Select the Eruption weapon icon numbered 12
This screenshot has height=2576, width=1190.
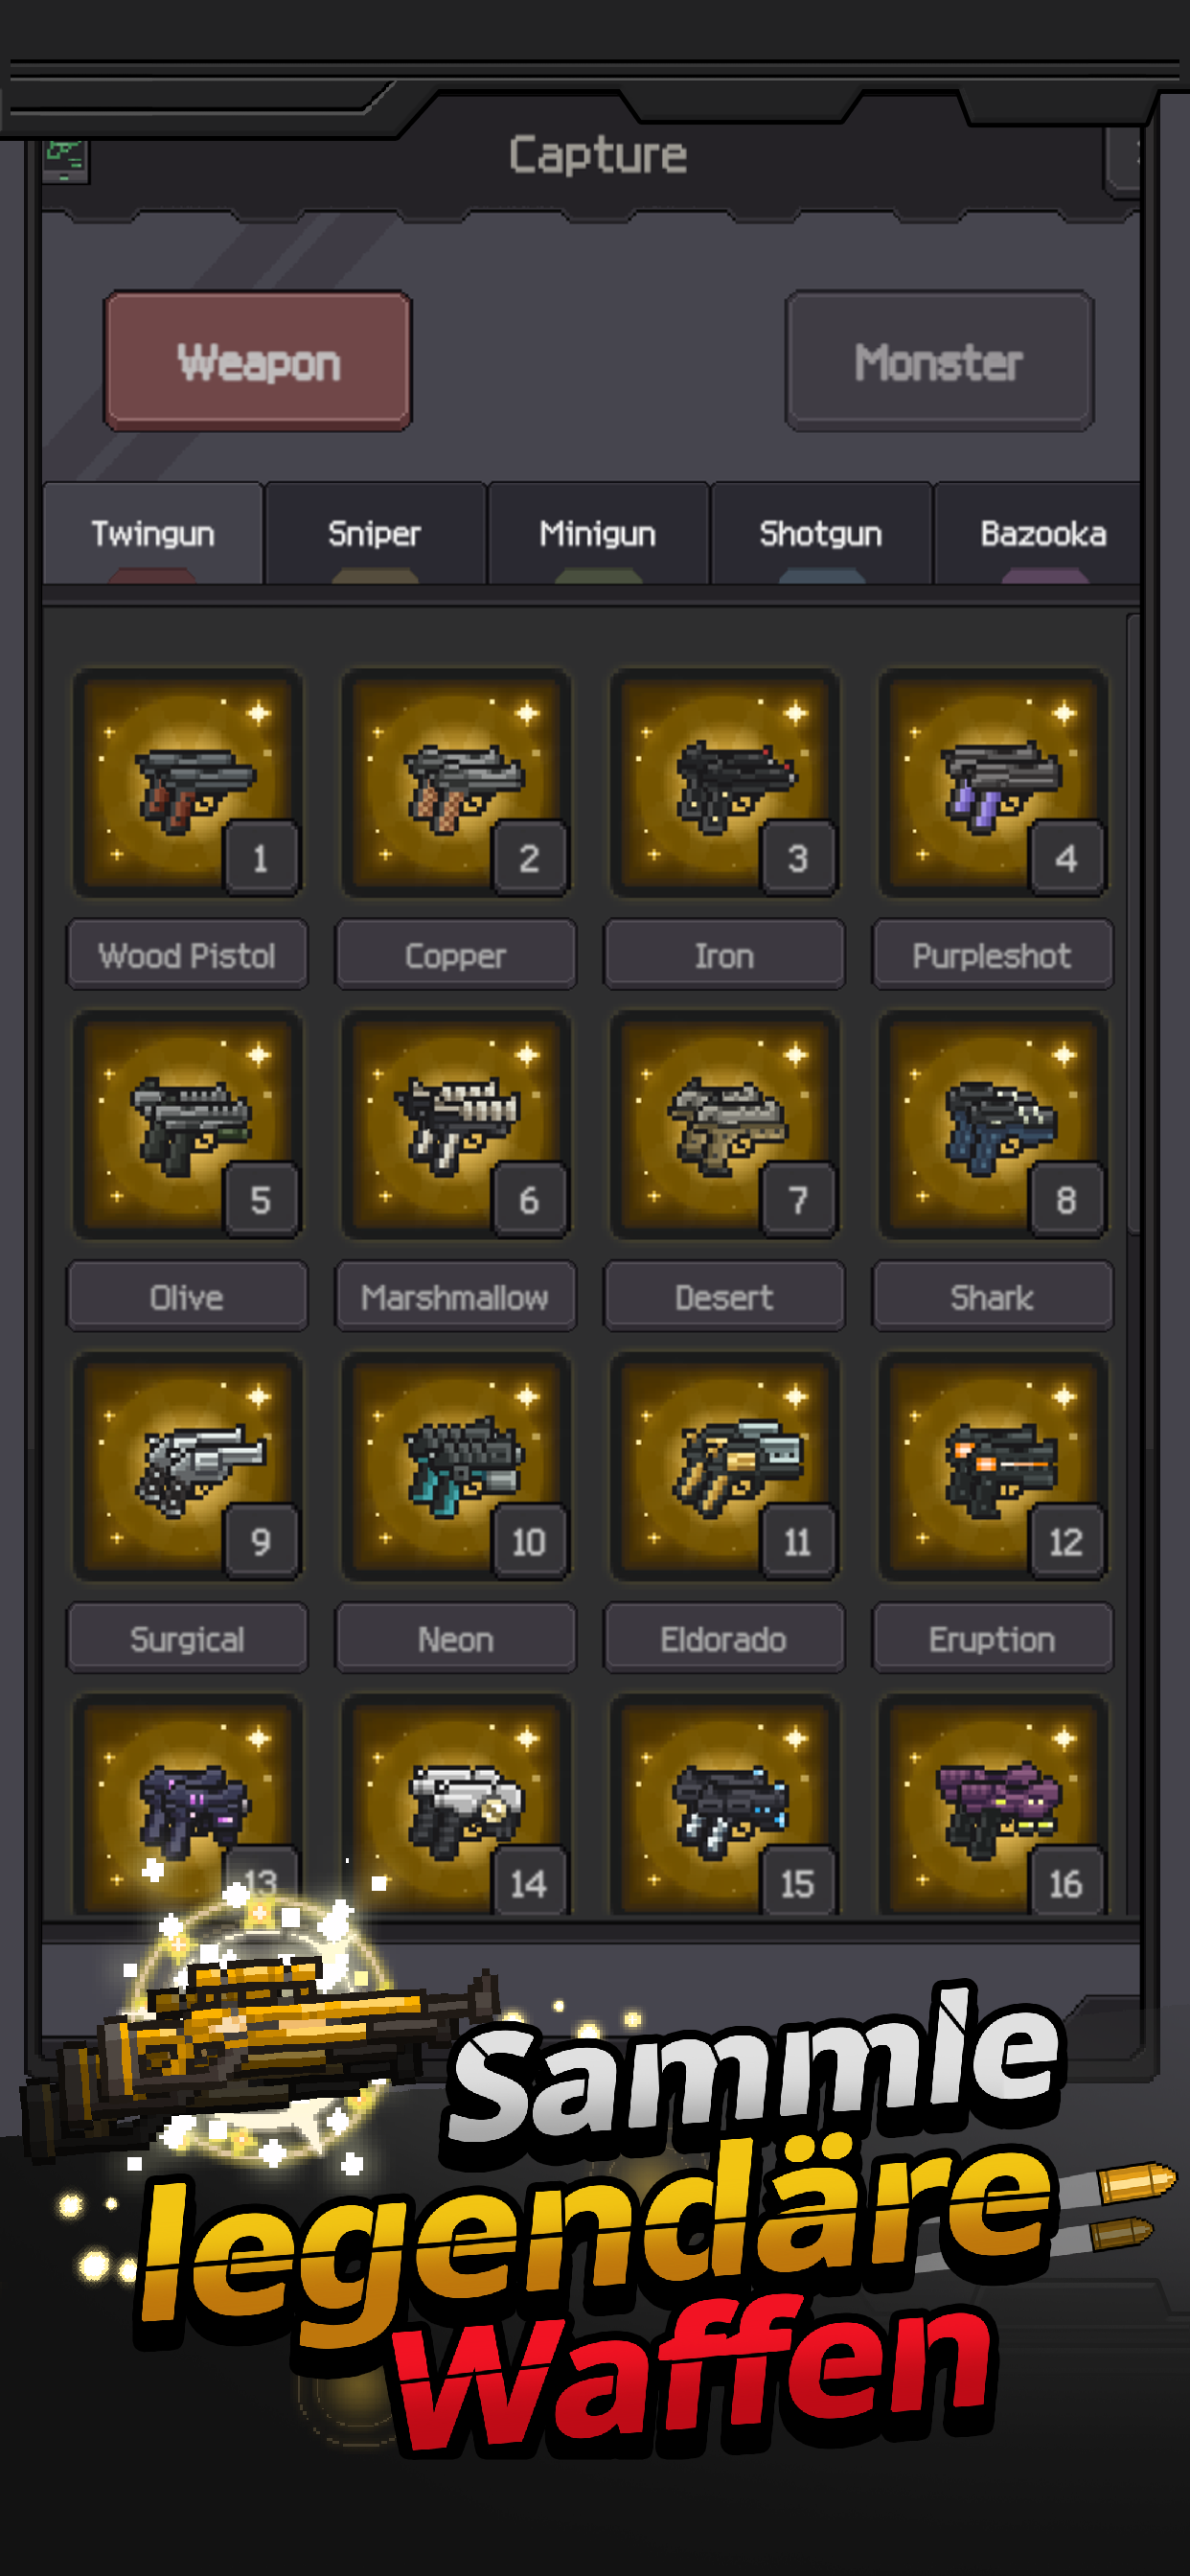pos(993,1467)
